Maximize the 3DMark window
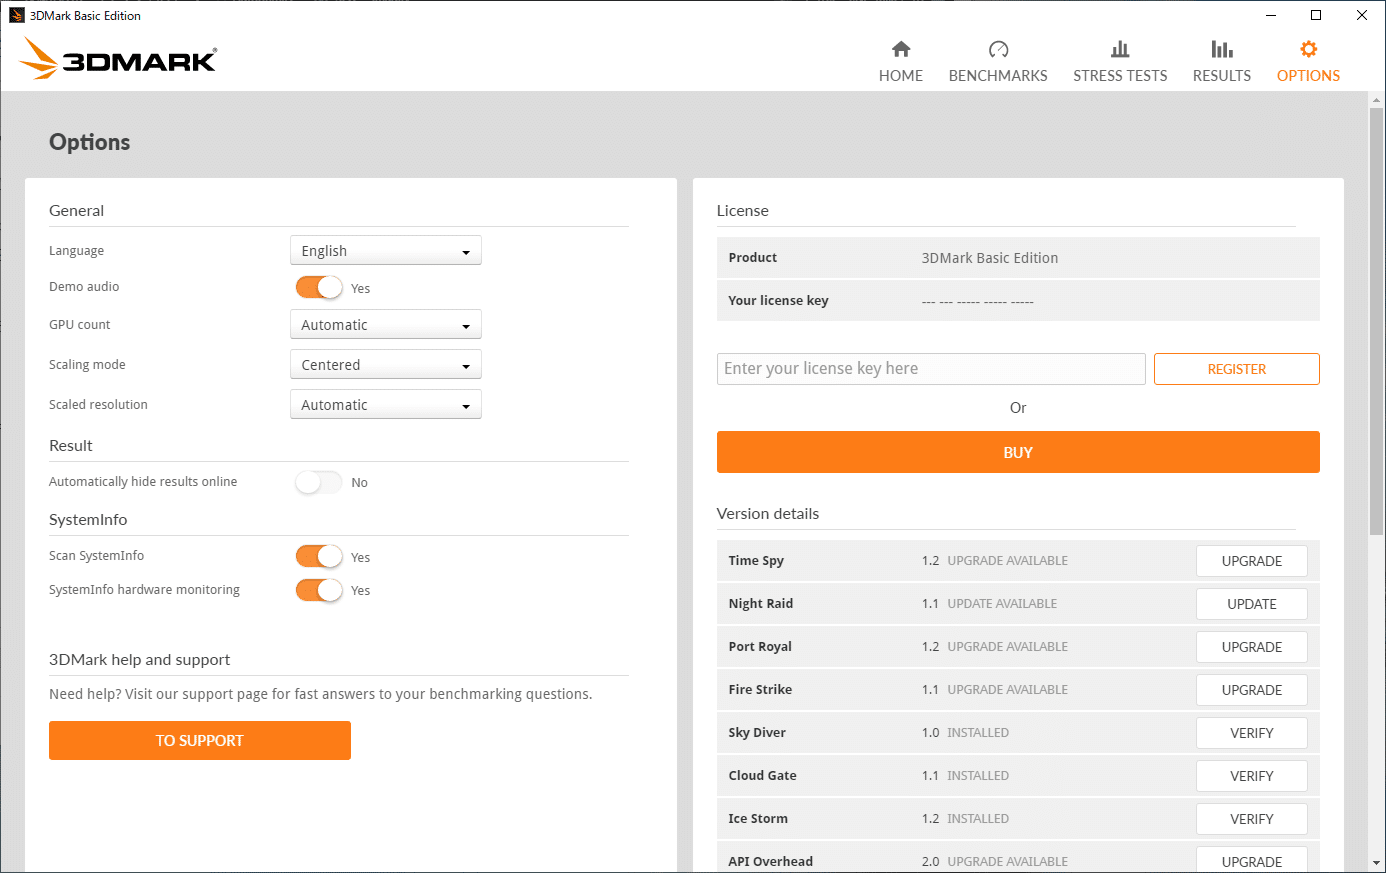Screen dimensions: 1386x873 coord(1316,15)
